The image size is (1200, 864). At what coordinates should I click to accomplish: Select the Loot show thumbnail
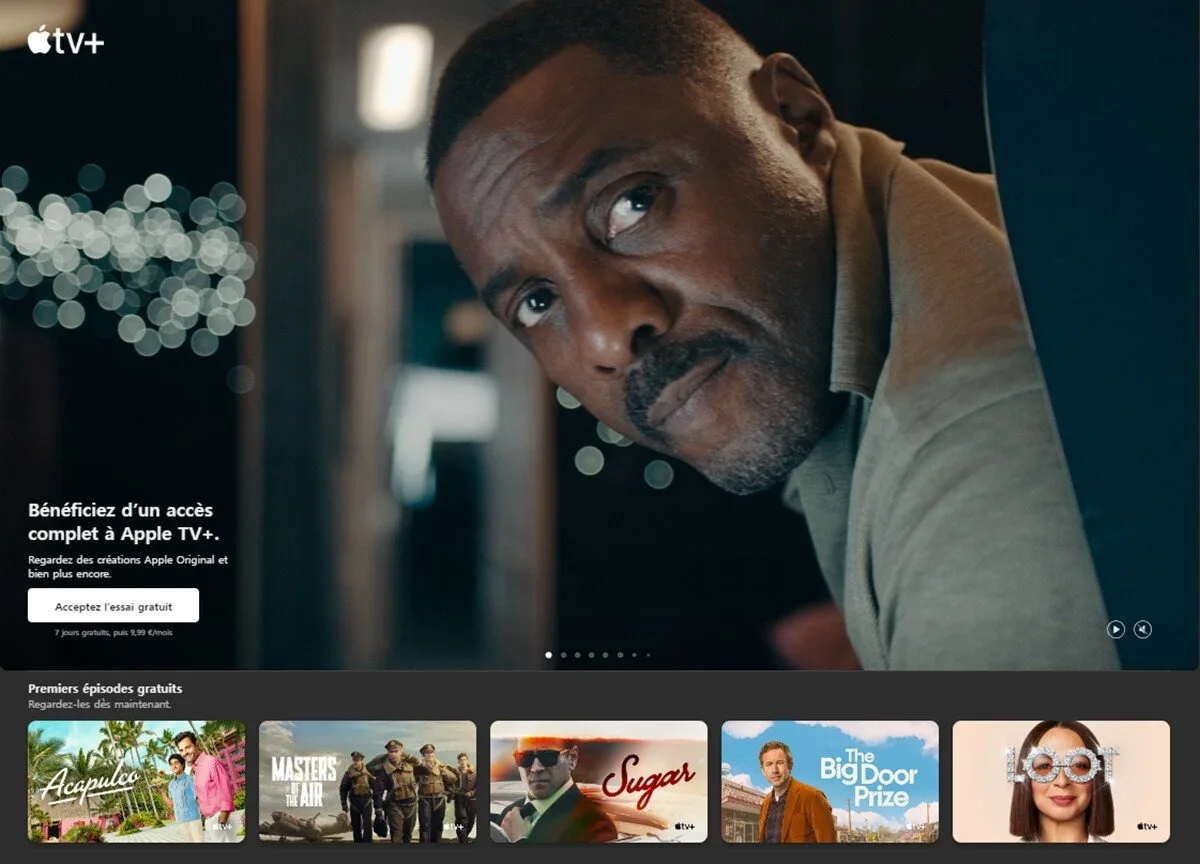(x=1060, y=781)
